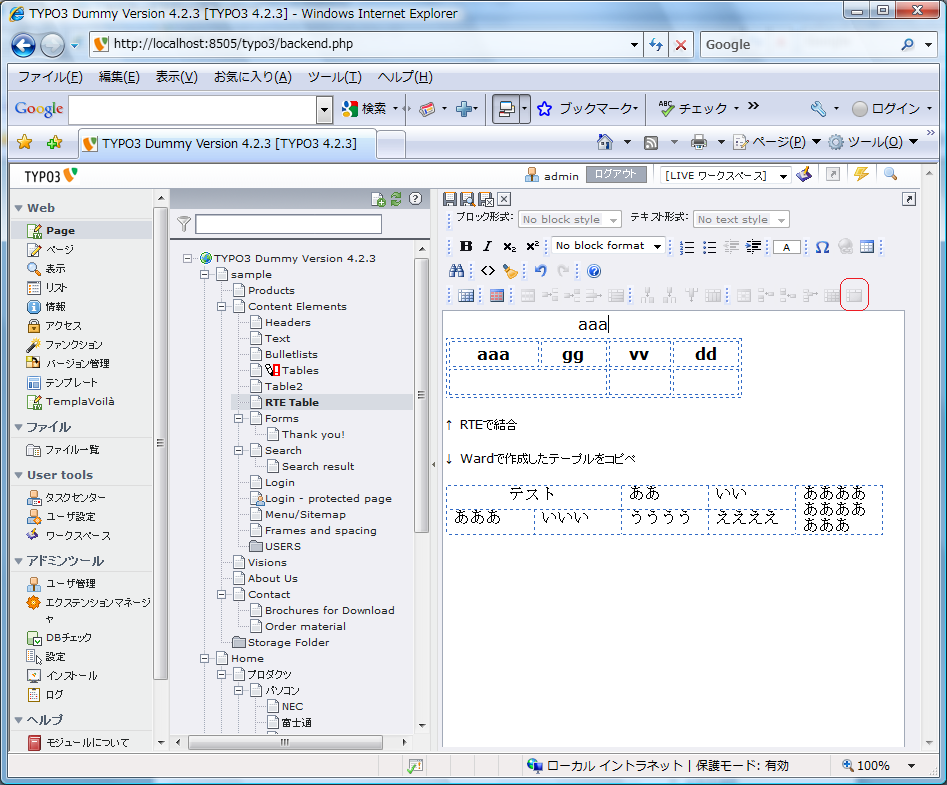Save the document with the floppy icon
The height and width of the screenshot is (785, 947).
click(x=449, y=199)
